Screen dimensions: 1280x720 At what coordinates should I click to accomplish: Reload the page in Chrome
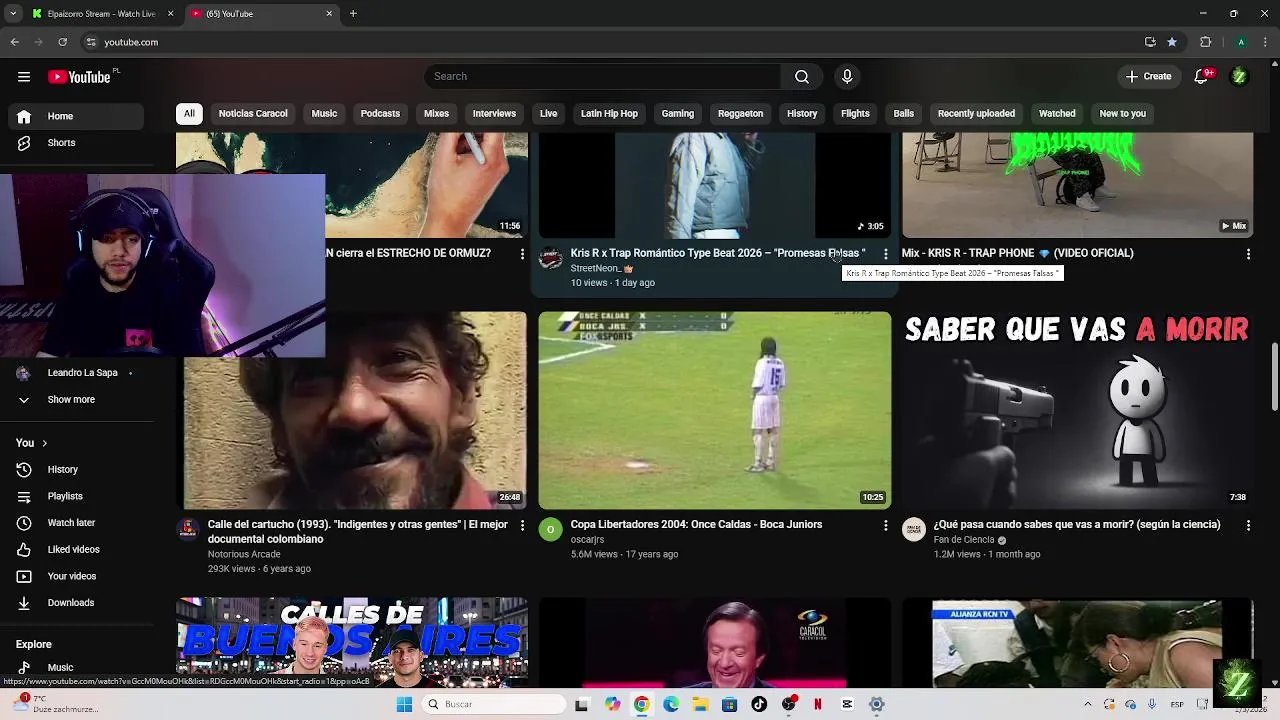[62, 42]
